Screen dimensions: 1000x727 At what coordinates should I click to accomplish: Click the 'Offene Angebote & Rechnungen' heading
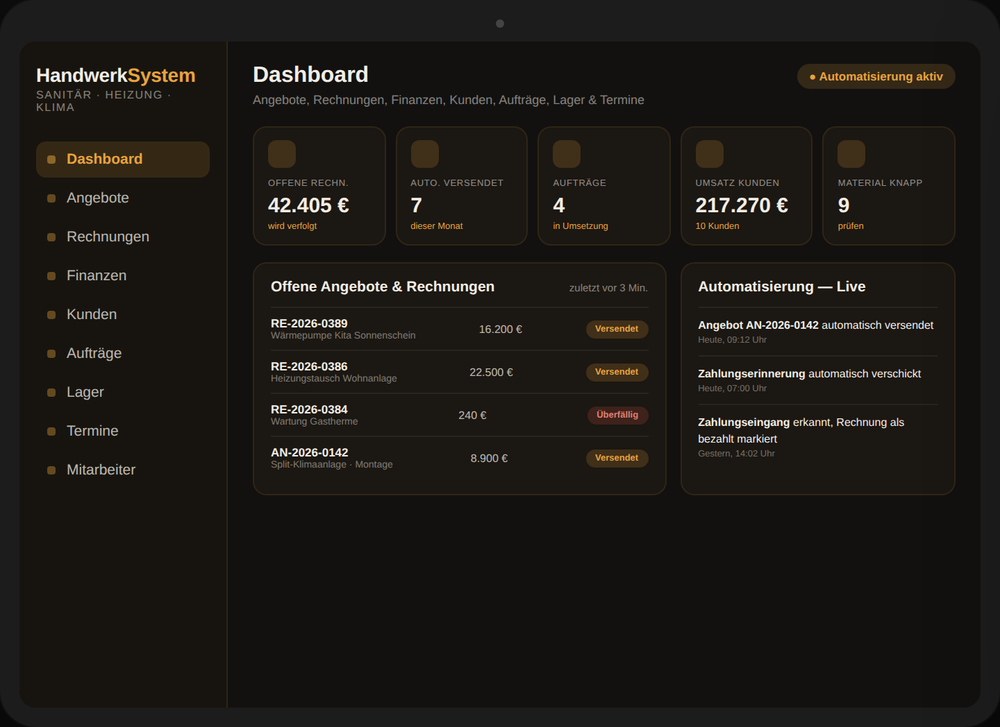[383, 287]
